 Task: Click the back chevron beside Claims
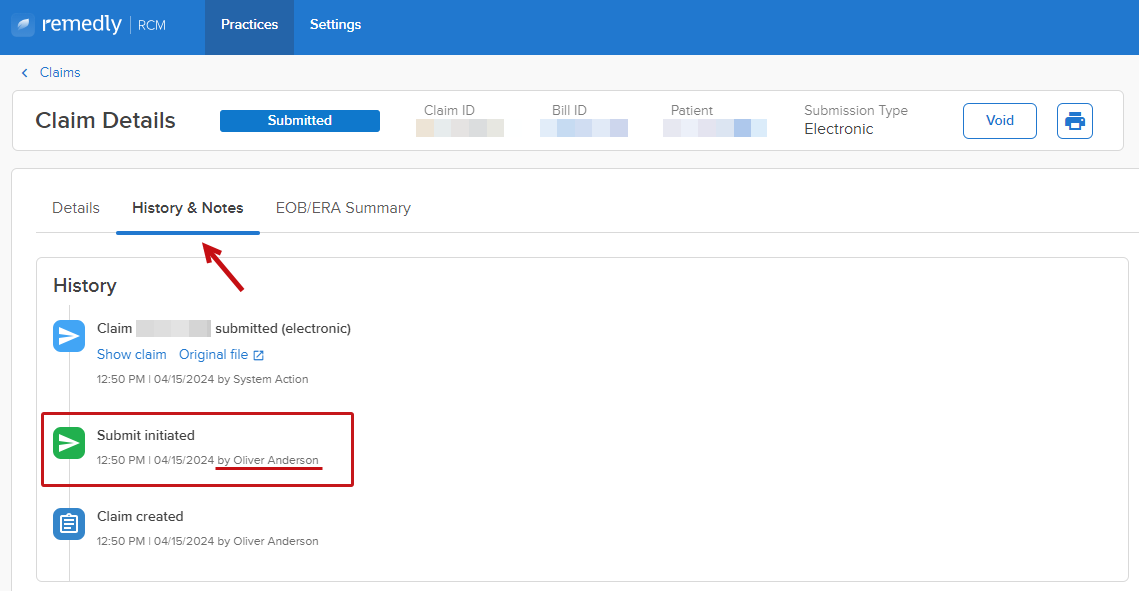click(x=25, y=73)
